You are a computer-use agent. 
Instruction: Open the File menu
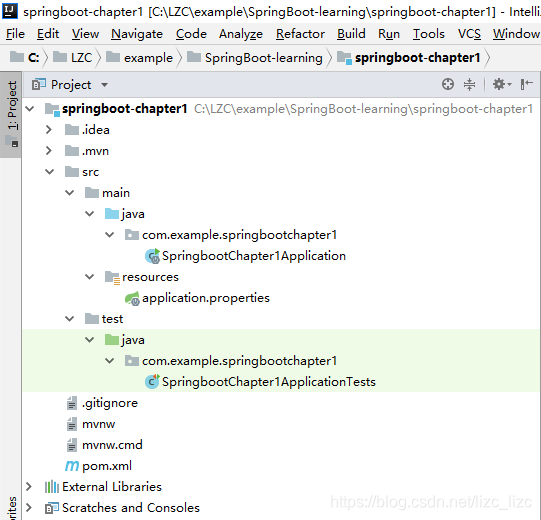coord(15,34)
